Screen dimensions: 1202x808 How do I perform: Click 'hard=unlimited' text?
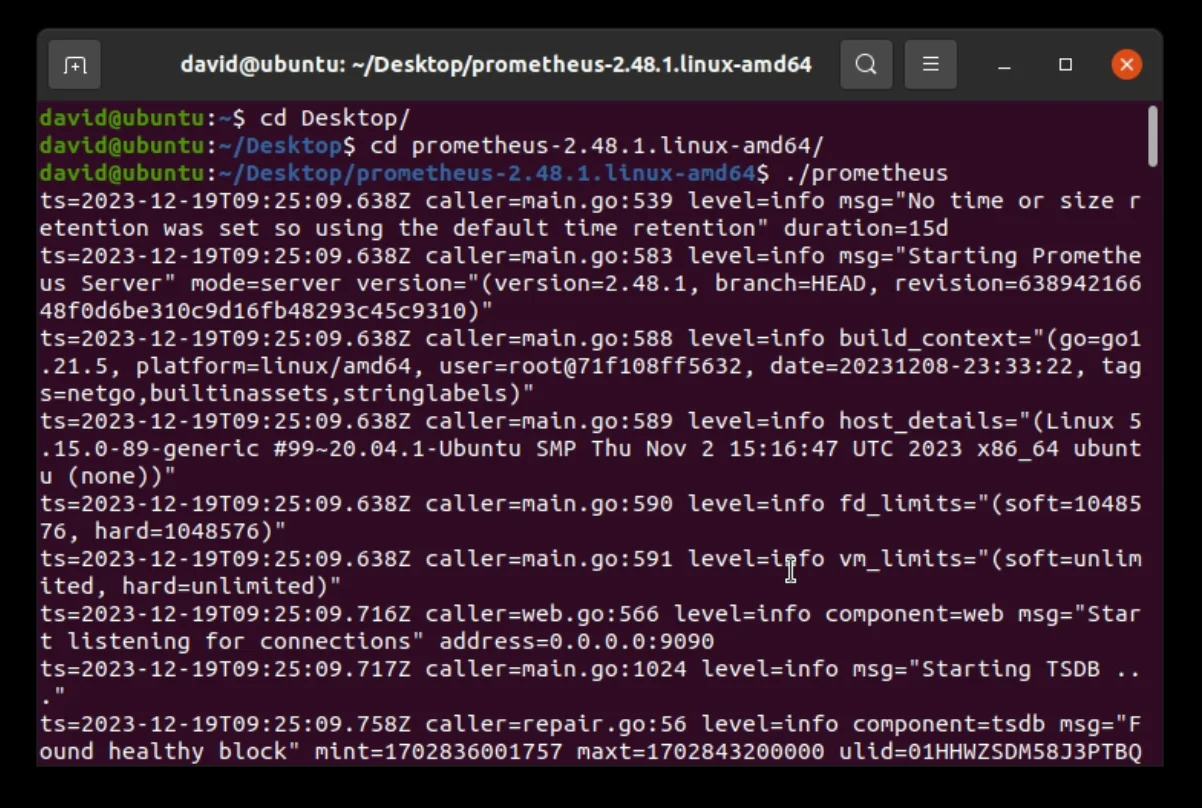coord(225,586)
